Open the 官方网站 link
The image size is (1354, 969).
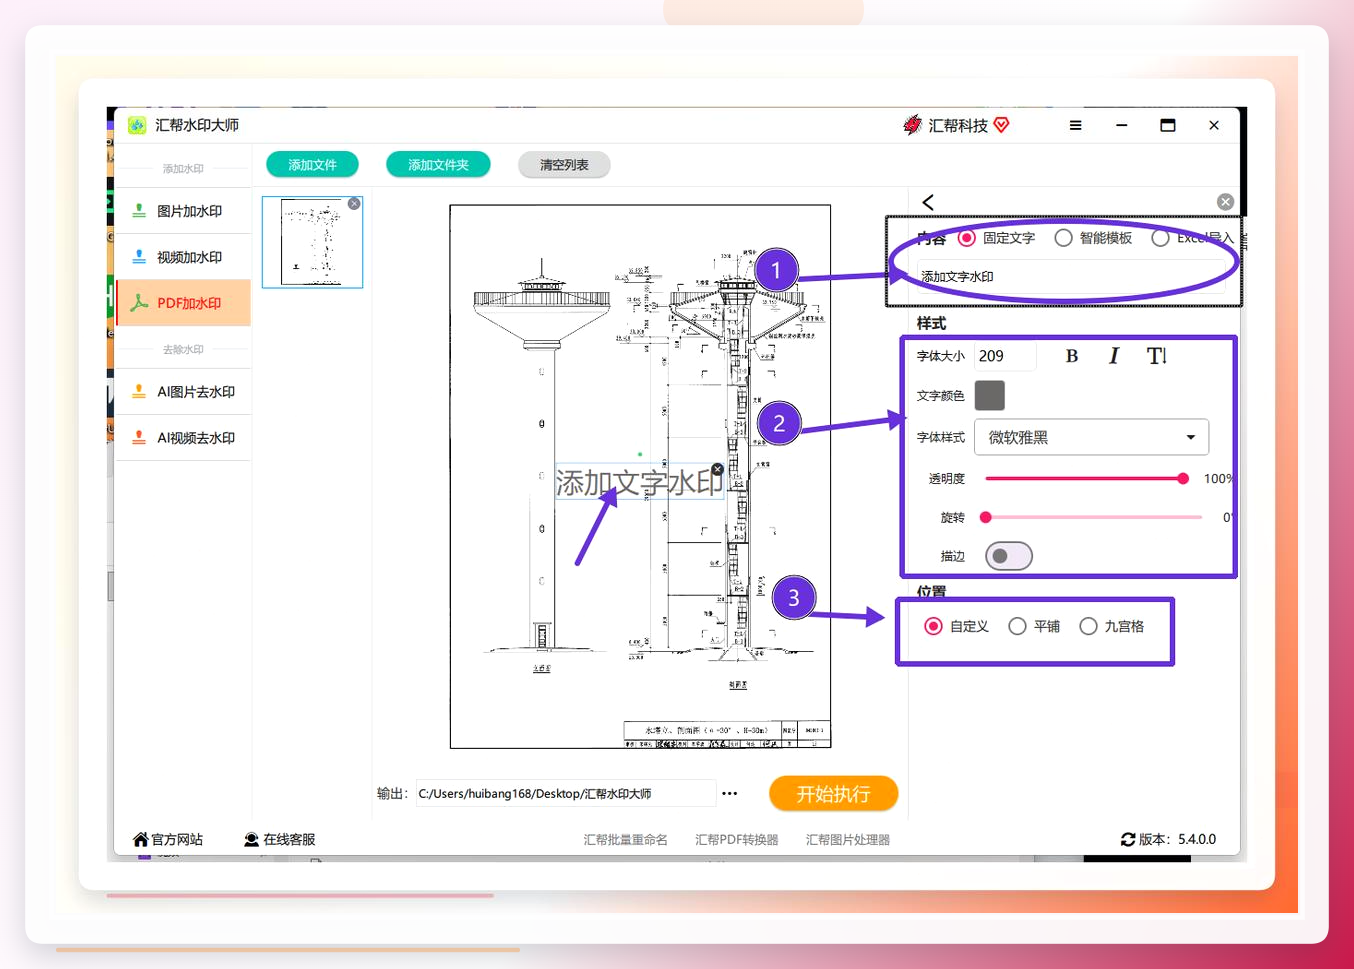coord(177,839)
